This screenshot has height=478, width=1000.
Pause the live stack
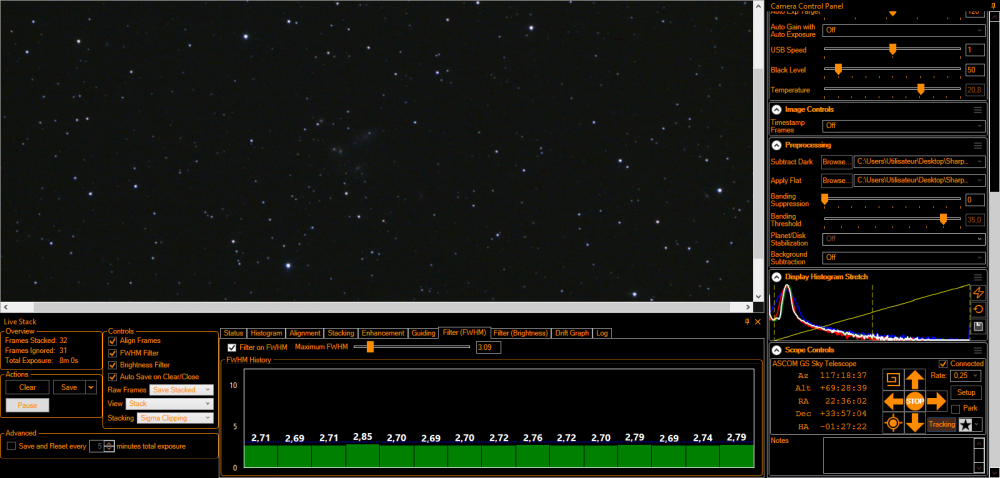(x=27, y=405)
